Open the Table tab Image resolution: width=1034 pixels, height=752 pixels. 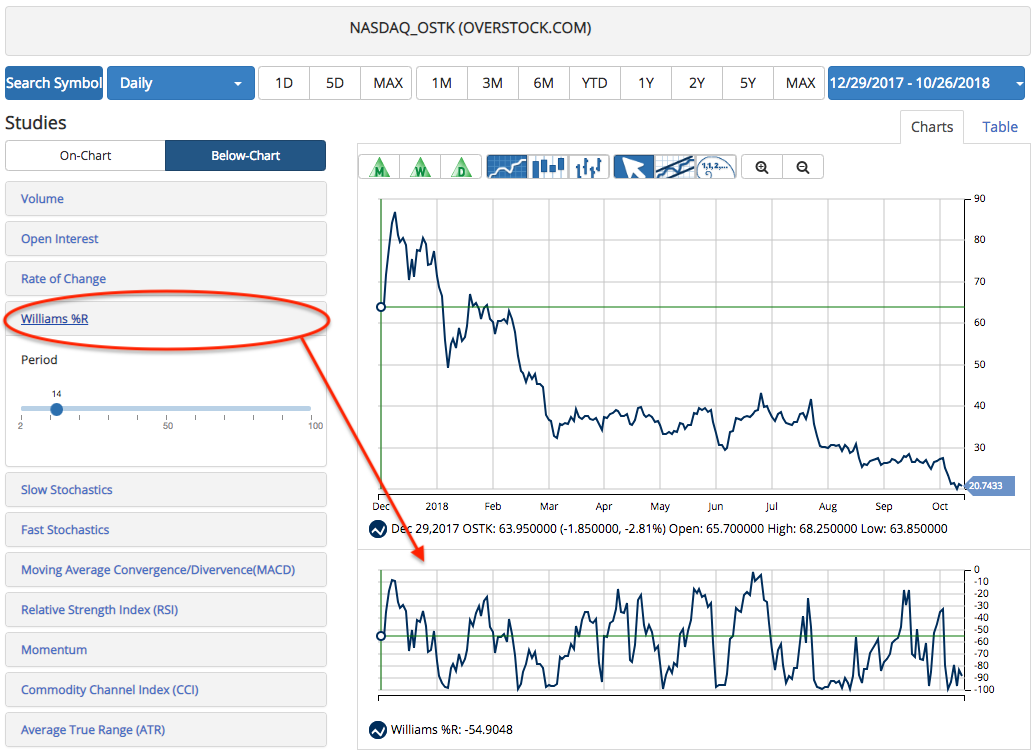[x=1000, y=127]
